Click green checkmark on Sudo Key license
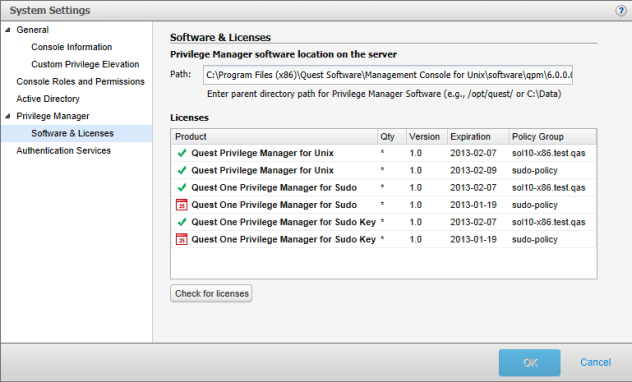 click(x=182, y=222)
